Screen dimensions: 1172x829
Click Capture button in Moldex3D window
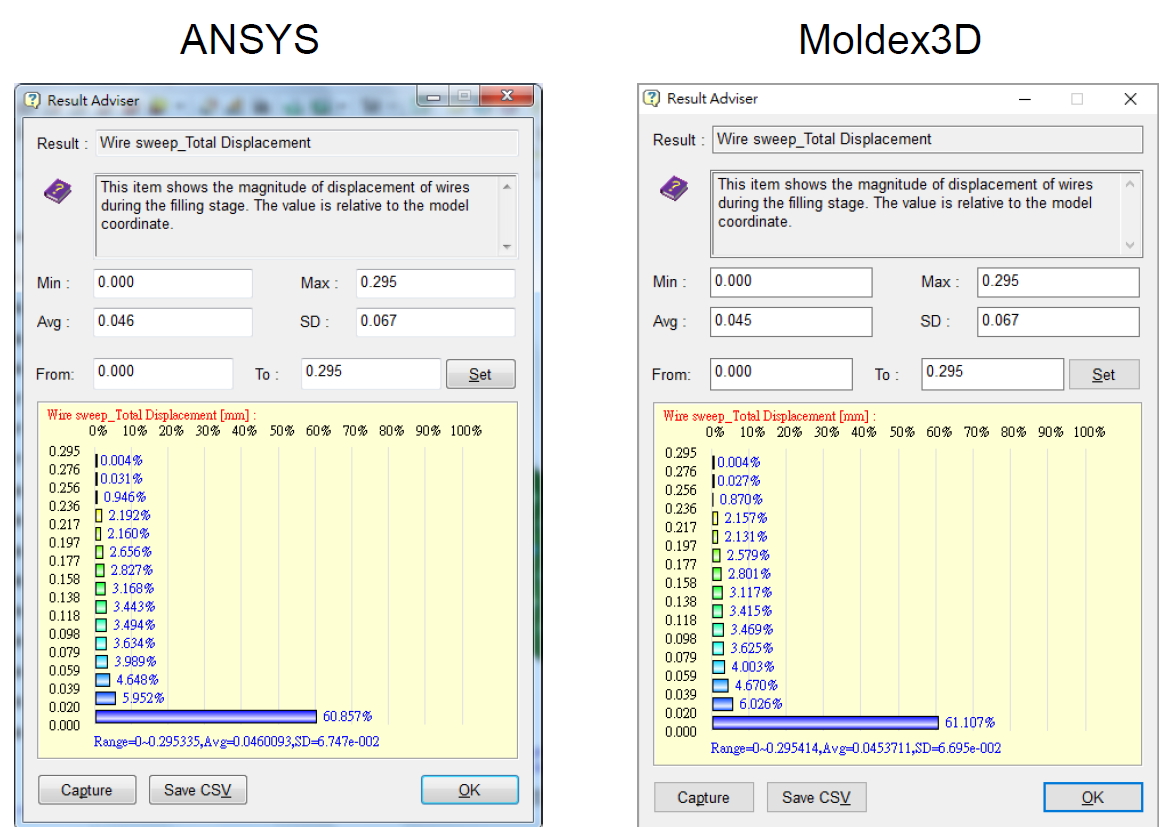(x=703, y=798)
